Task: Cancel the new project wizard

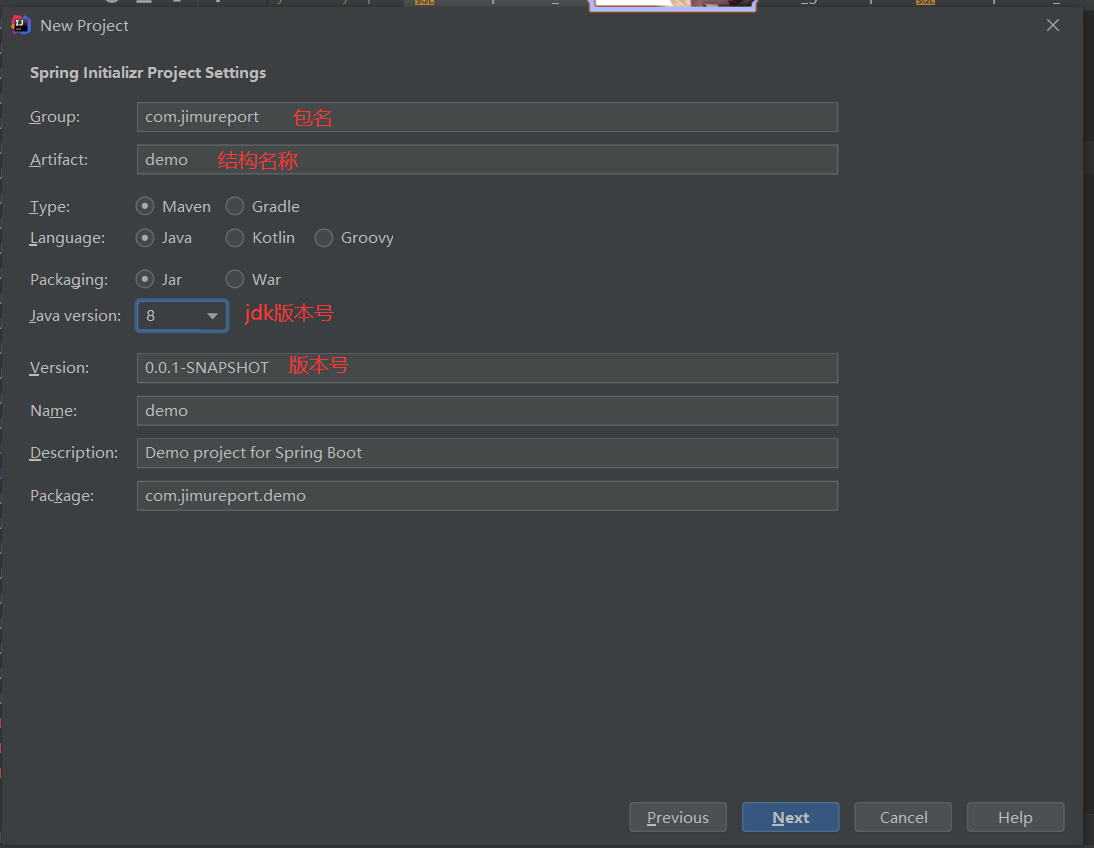Action: pos(904,817)
